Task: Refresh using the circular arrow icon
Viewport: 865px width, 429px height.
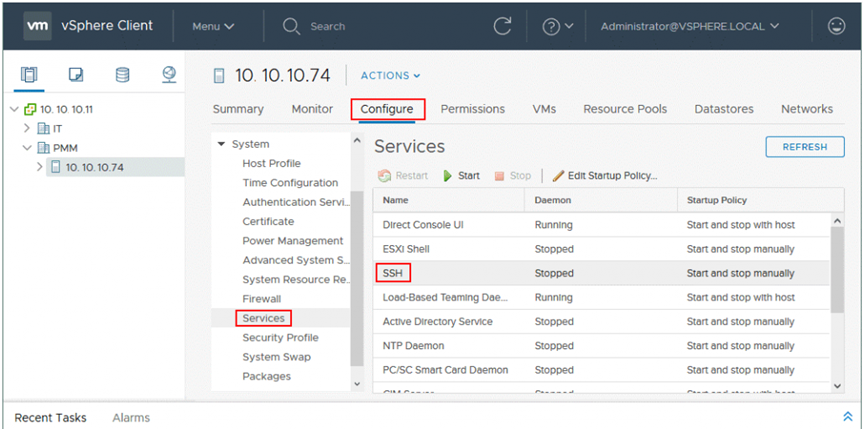Action: 502,26
